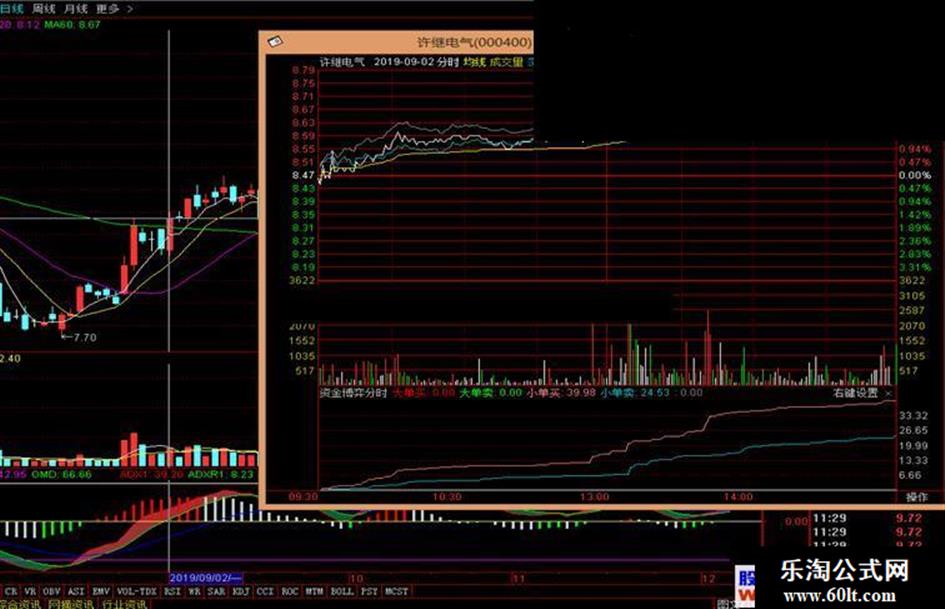The image size is (945, 609).
Task: Switch to the 月线 monthly chart tab
Action: pyautogui.click(x=75, y=8)
